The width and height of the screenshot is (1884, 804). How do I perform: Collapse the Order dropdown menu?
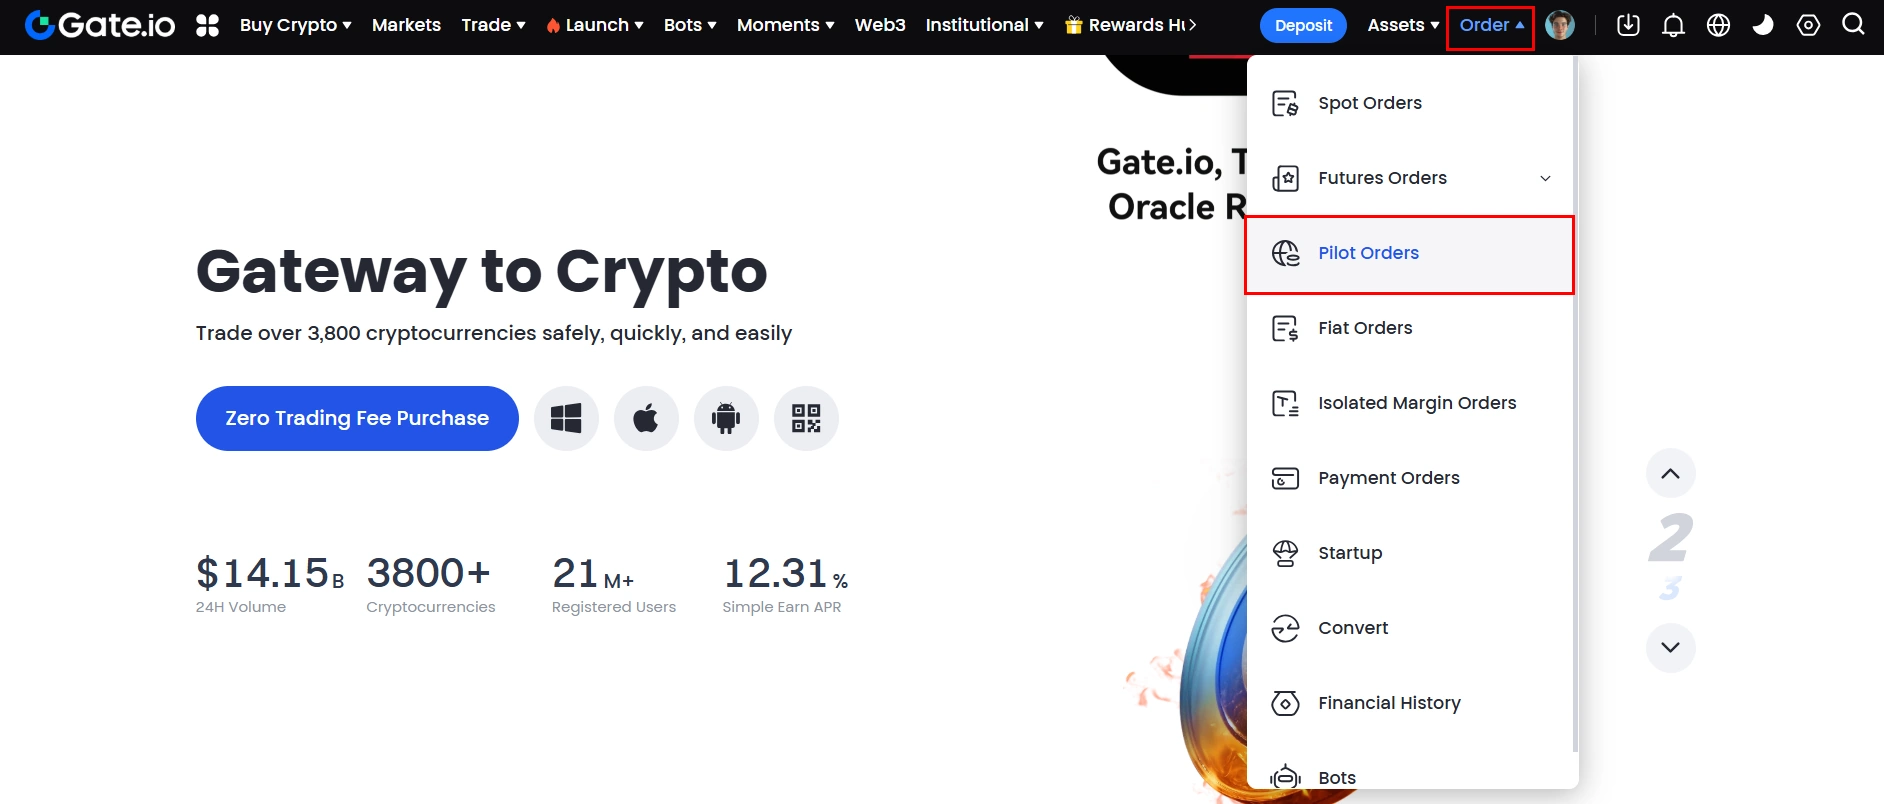tap(1491, 25)
